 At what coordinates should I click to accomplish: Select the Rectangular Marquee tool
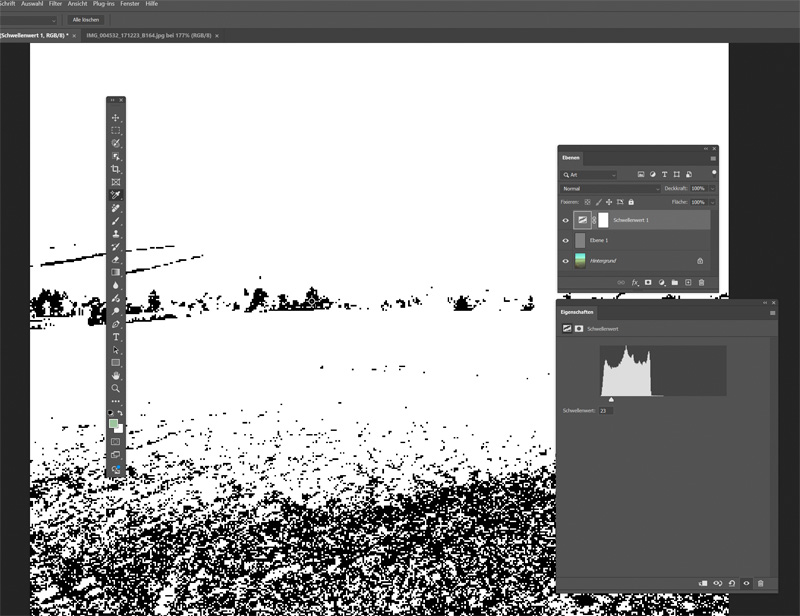[116, 131]
